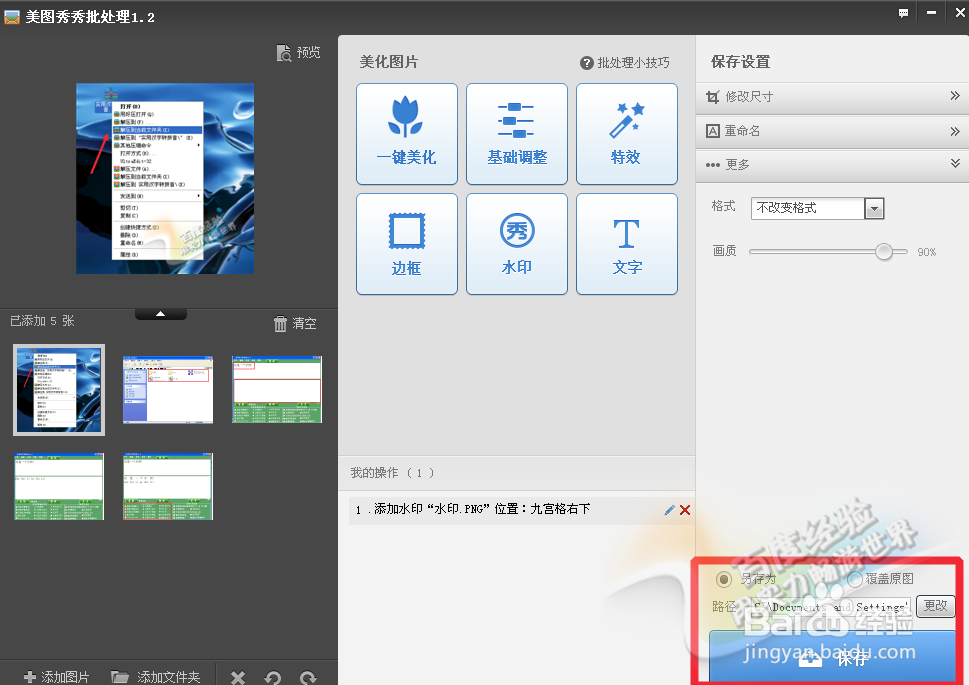Click 添加文件夹 to add a folder
This screenshot has height=685, width=969.
coord(156,677)
